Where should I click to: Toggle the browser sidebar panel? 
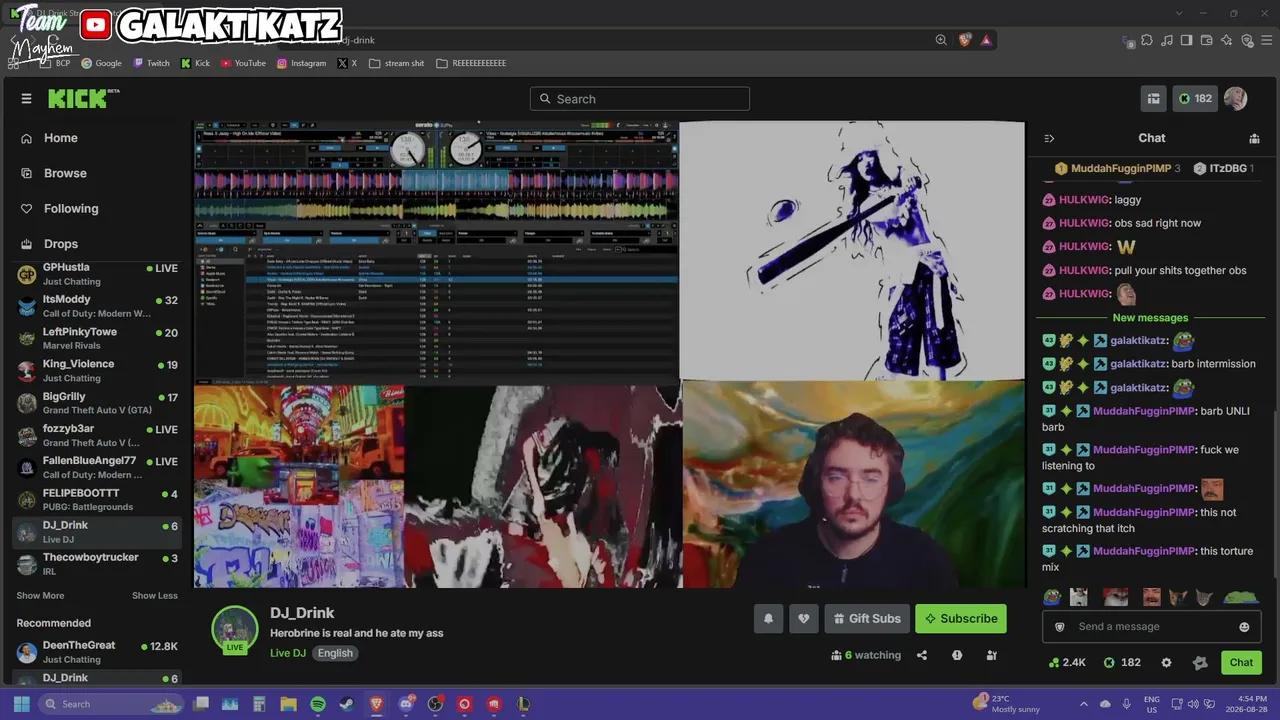(x=1187, y=40)
